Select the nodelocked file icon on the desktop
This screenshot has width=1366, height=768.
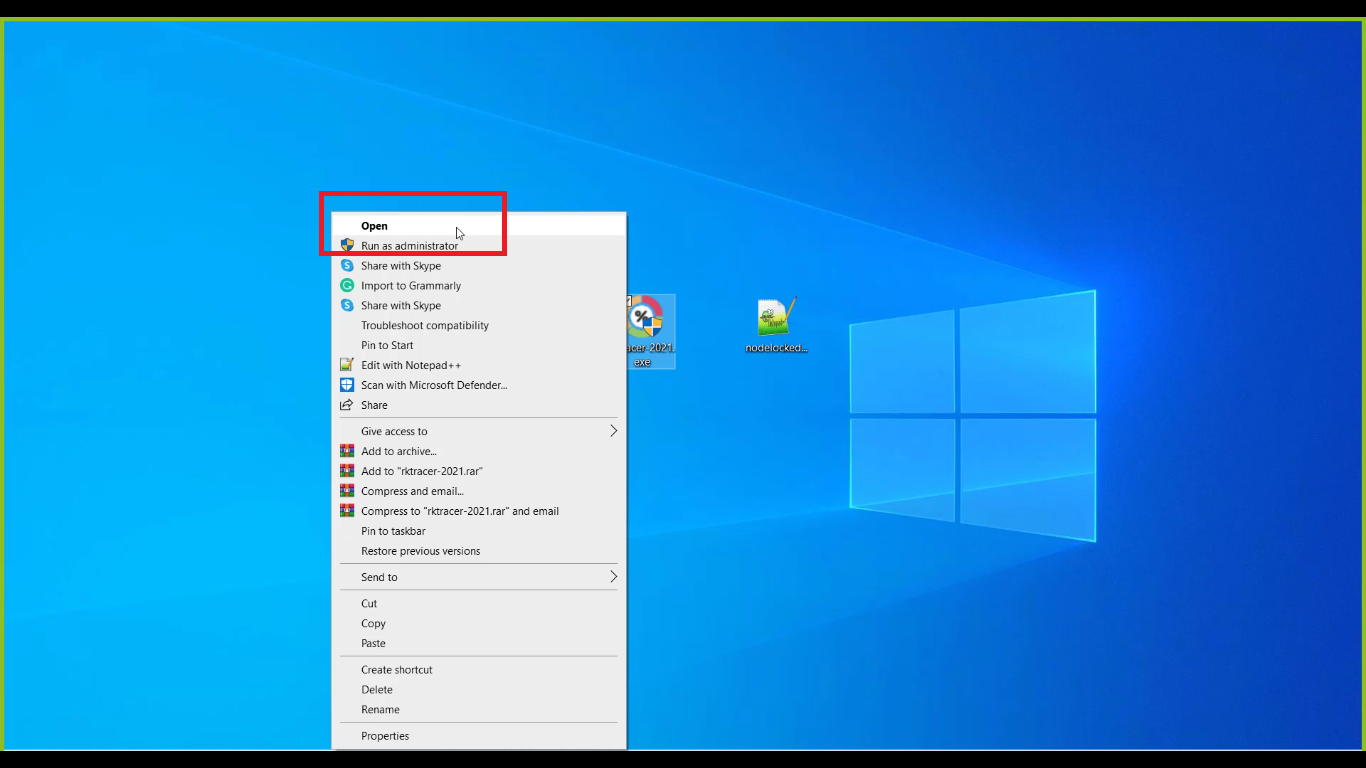click(x=776, y=326)
